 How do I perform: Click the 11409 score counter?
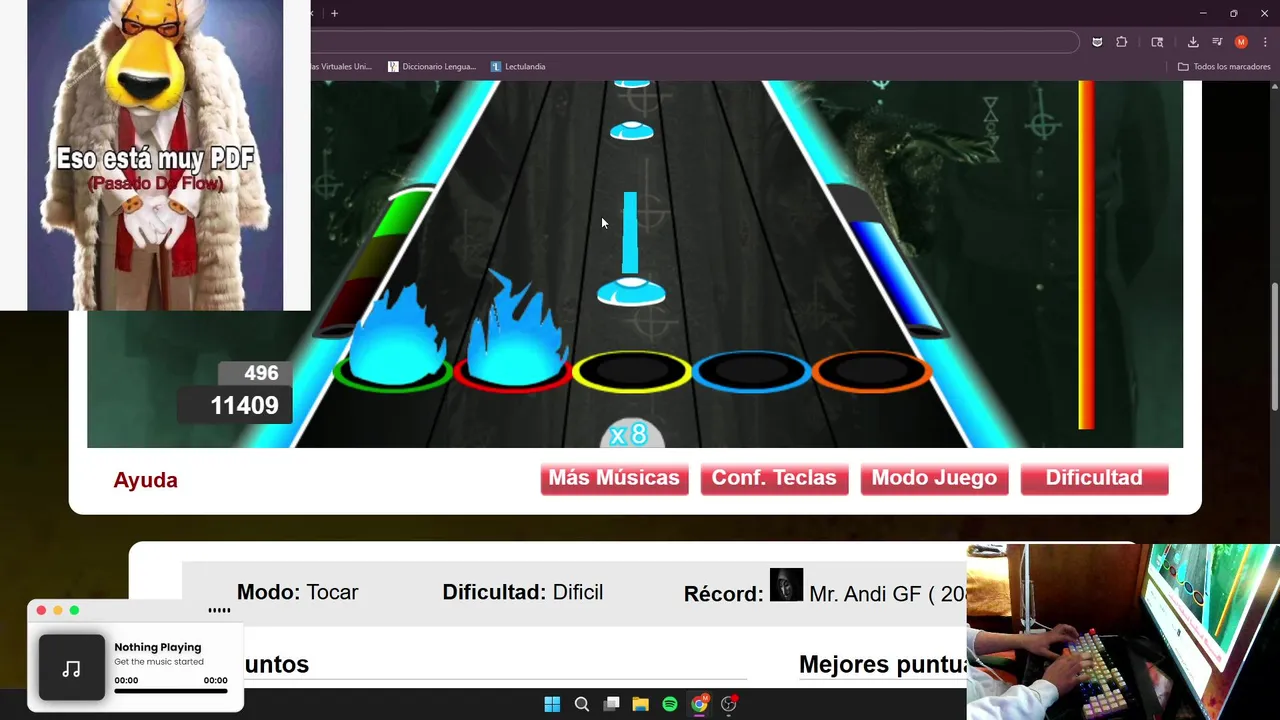click(236, 405)
